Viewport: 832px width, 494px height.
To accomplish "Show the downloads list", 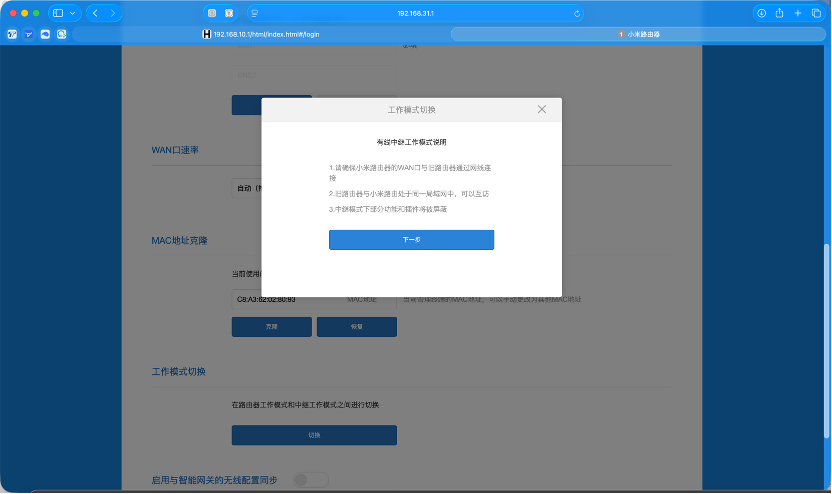I will click(x=761, y=13).
